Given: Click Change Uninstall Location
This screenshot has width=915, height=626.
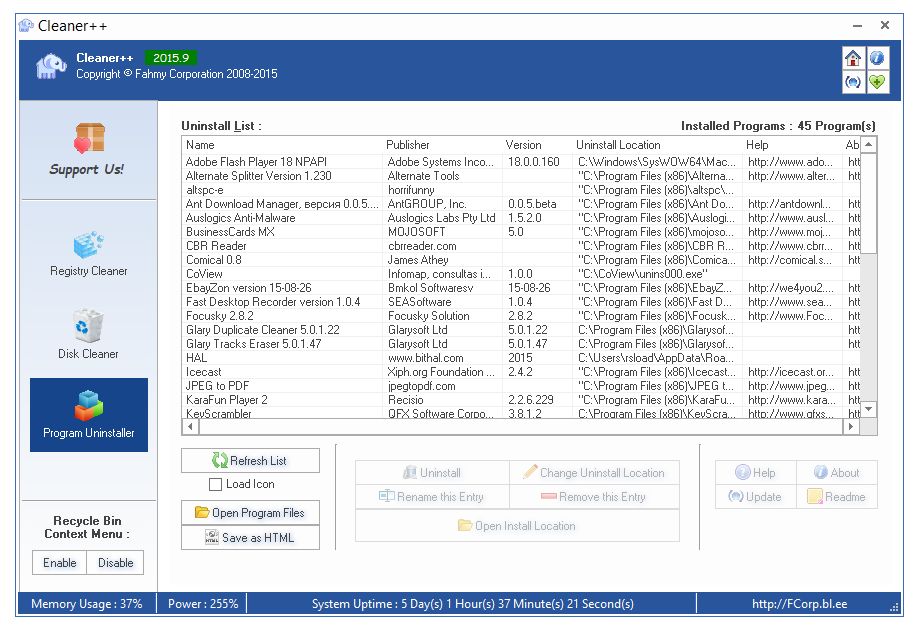Looking at the screenshot, I should coord(594,473).
